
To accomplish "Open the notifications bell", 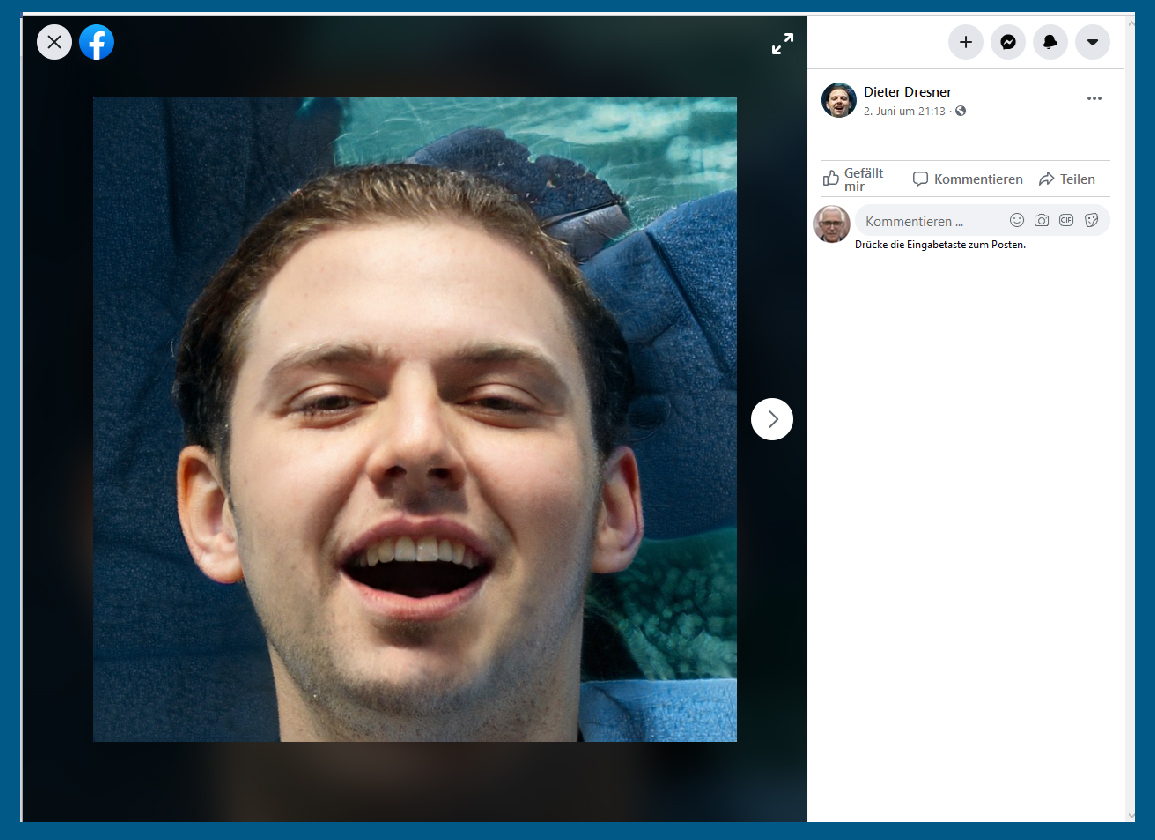I will tap(1050, 42).
